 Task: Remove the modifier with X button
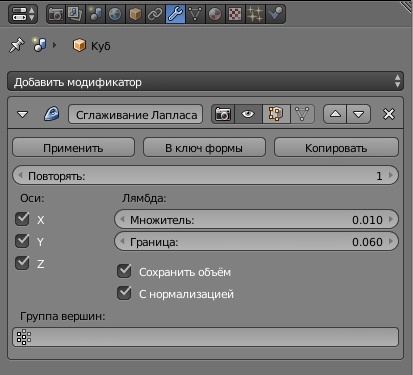(389, 114)
